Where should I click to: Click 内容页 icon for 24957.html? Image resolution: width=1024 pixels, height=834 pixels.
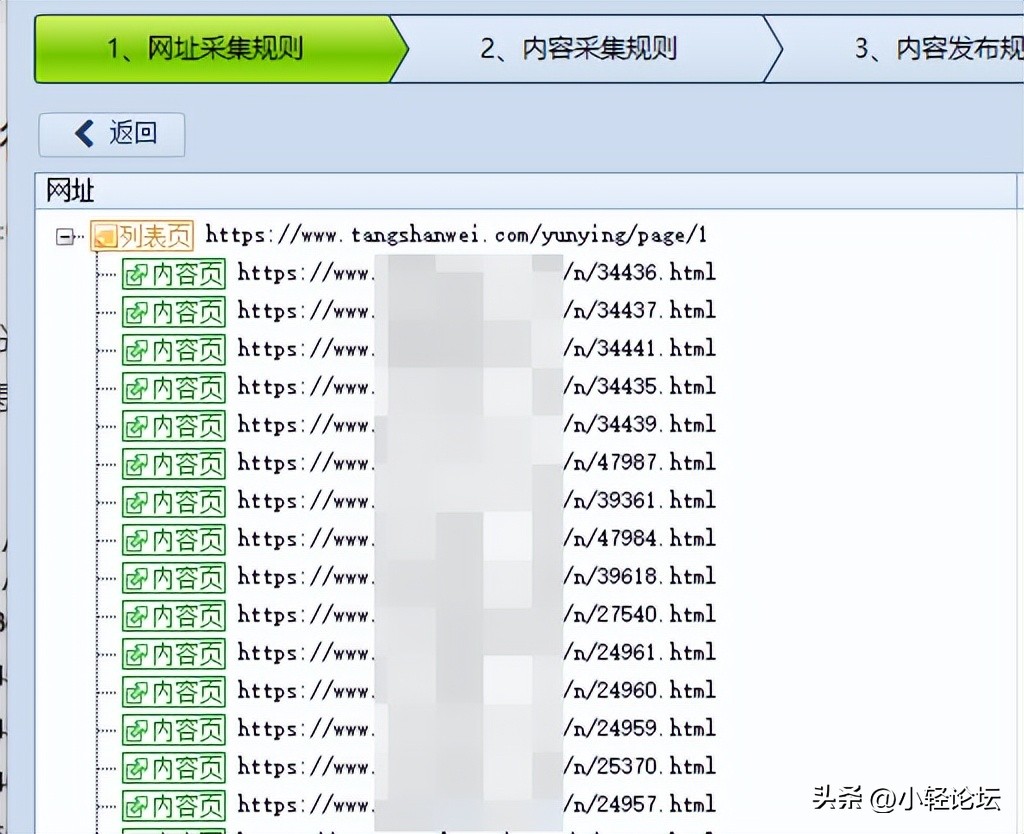pyautogui.click(x=174, y=805)
